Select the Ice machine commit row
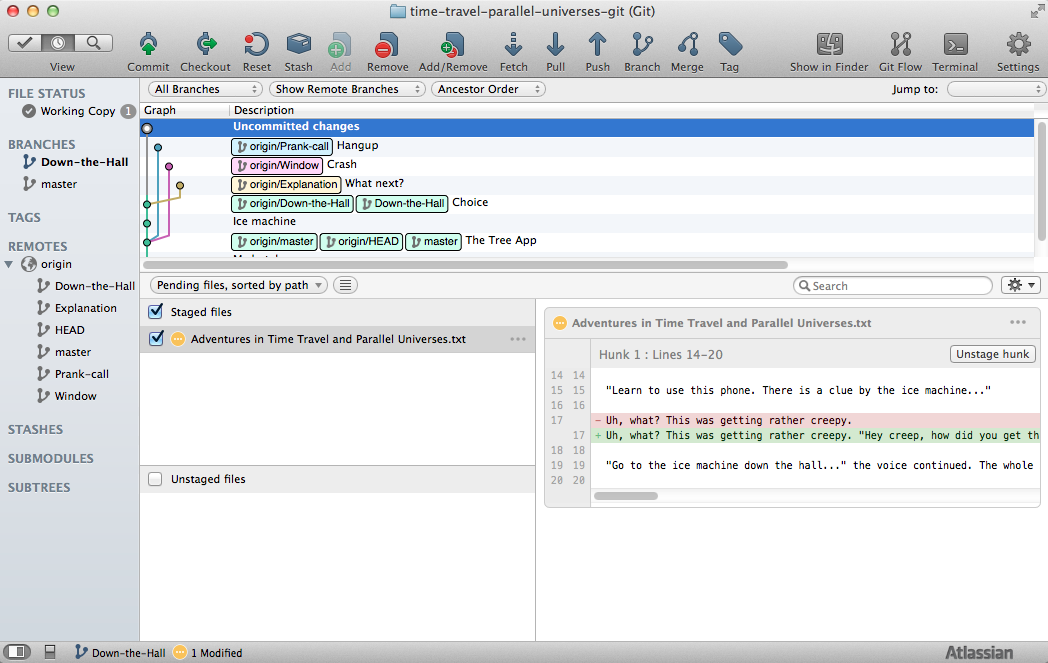 (x=587, y=221)
